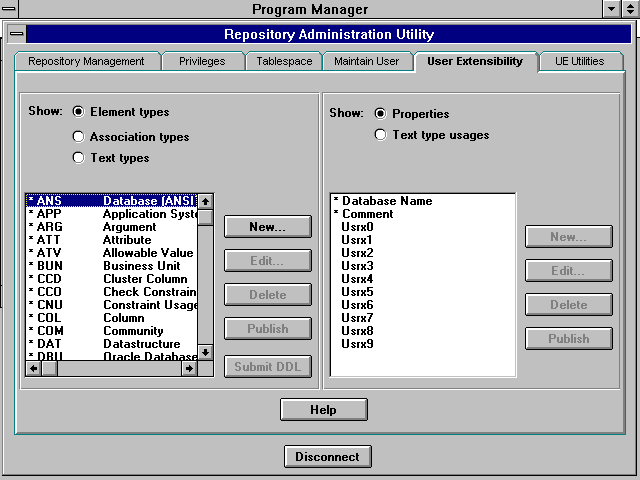
Task: Switch to Repository Management tab
Action: coord(86,61)
